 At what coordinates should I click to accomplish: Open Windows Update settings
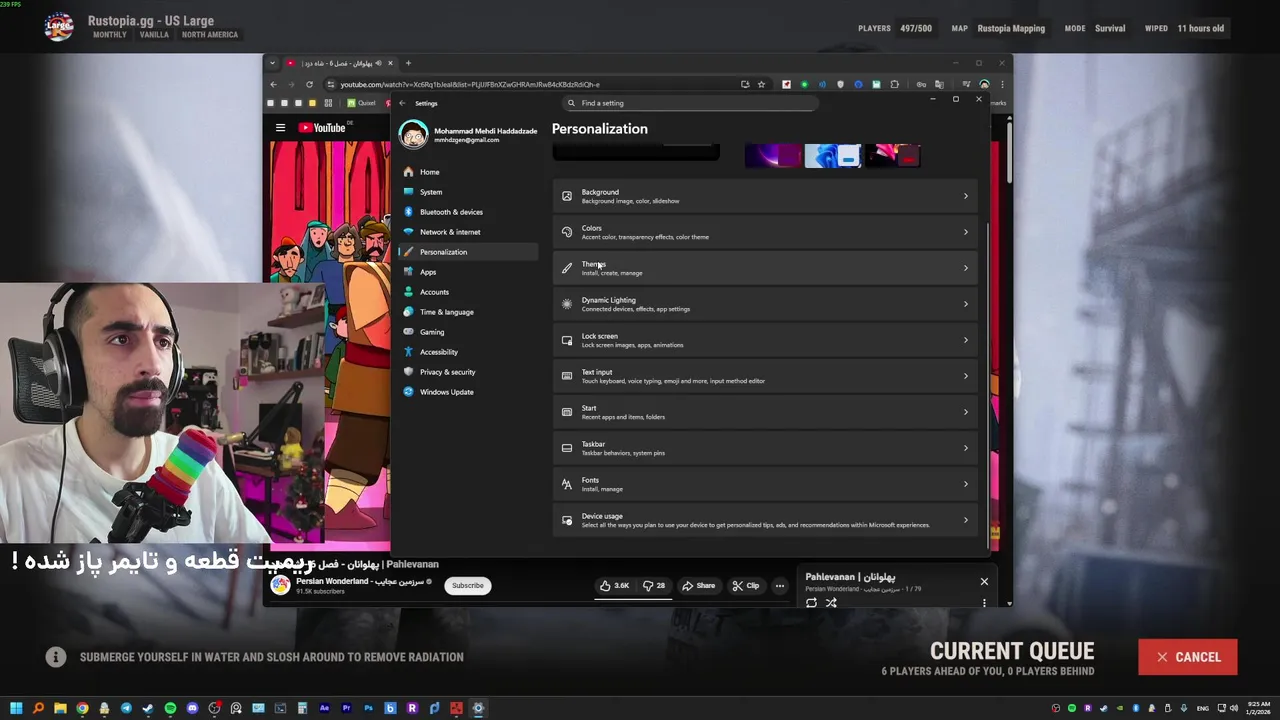point(467,392)
